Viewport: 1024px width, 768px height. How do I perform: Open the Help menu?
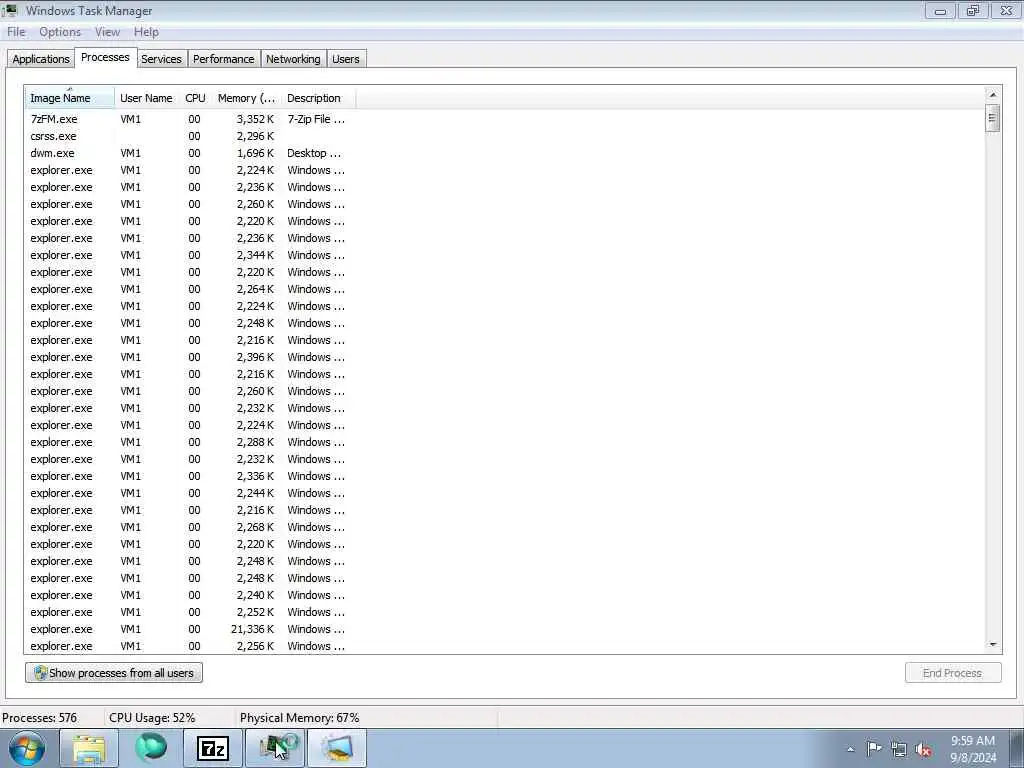point(146,32)
